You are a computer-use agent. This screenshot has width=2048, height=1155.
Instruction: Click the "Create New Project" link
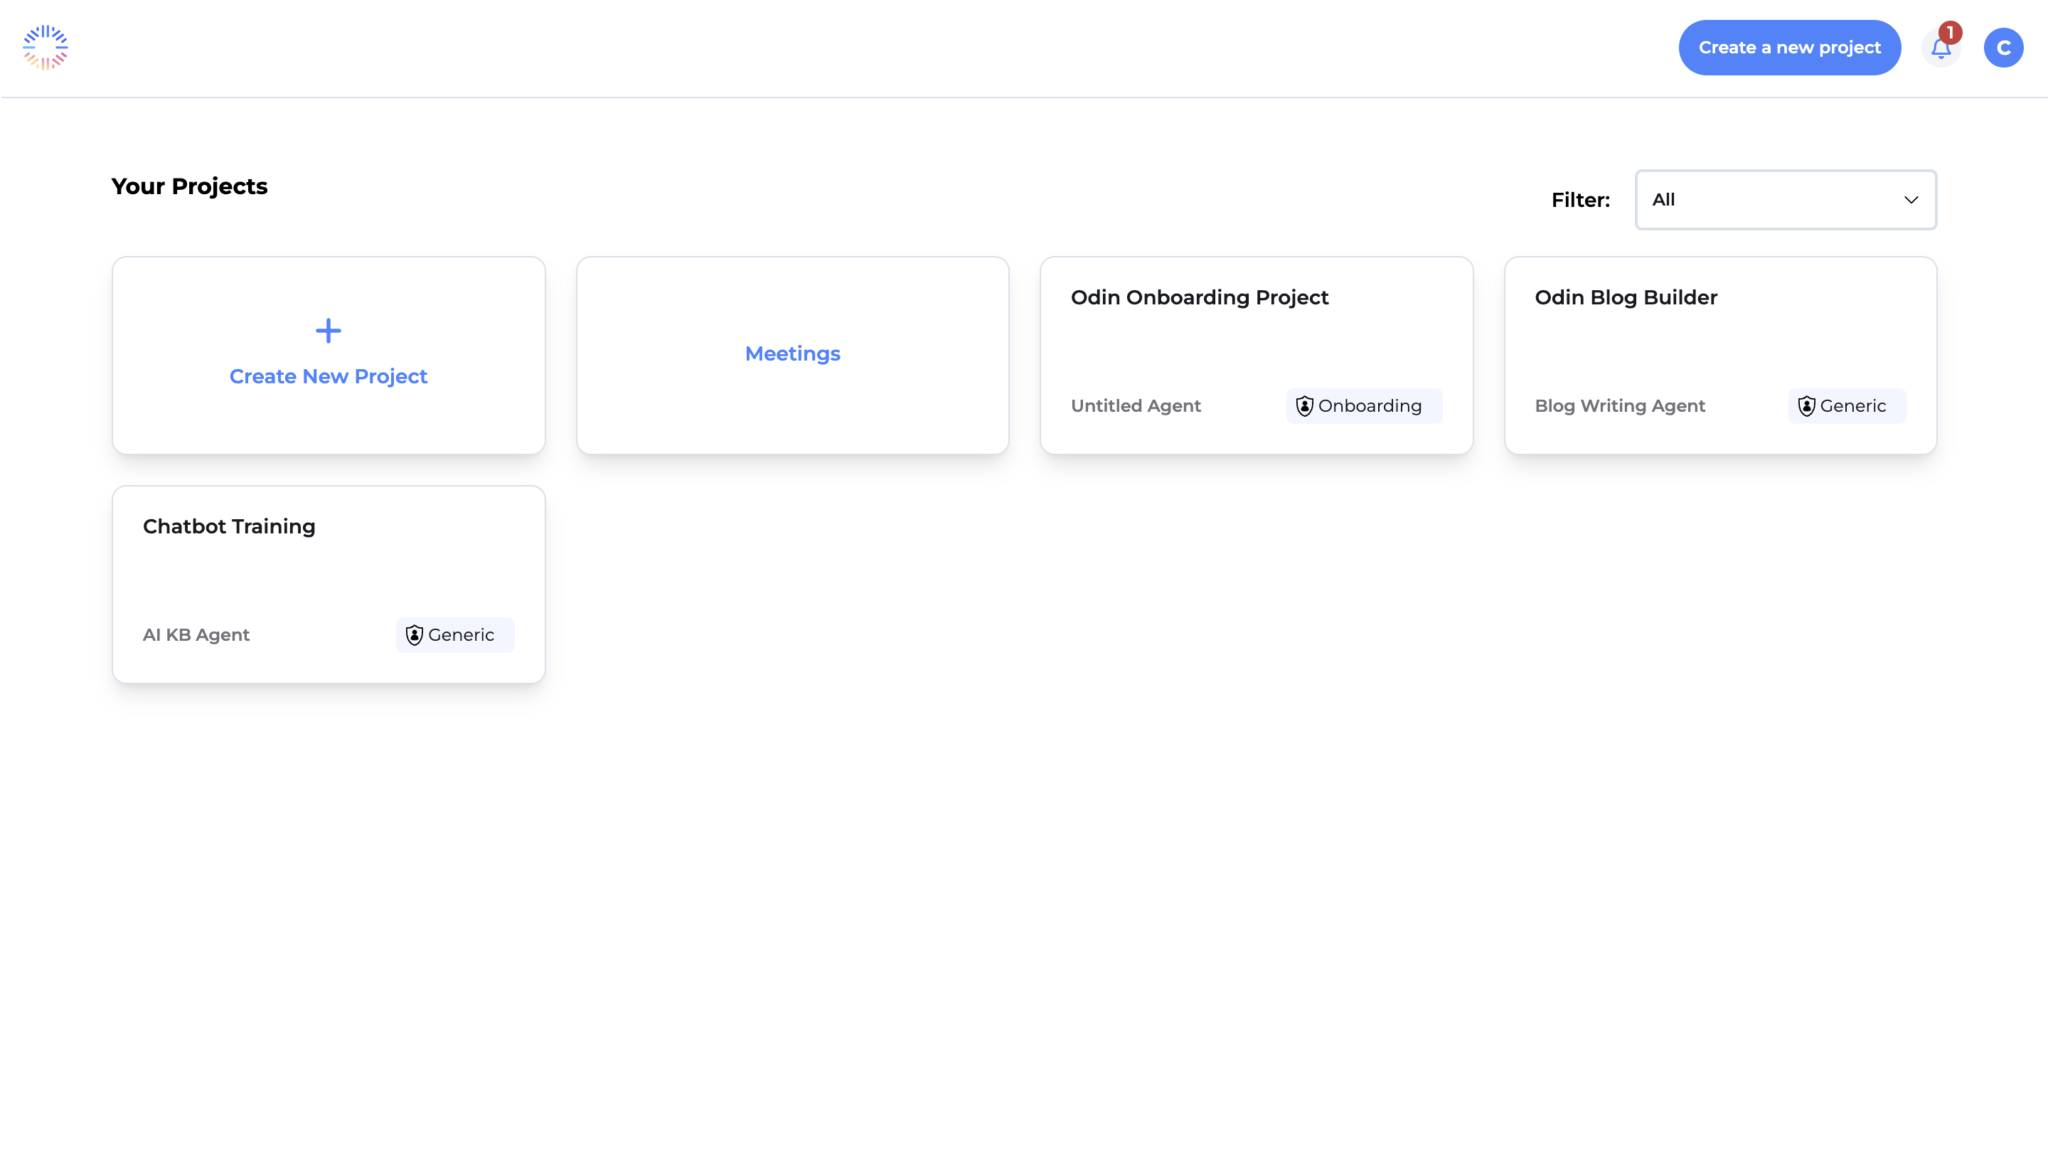pyautogui.click(x=328, y=376)
